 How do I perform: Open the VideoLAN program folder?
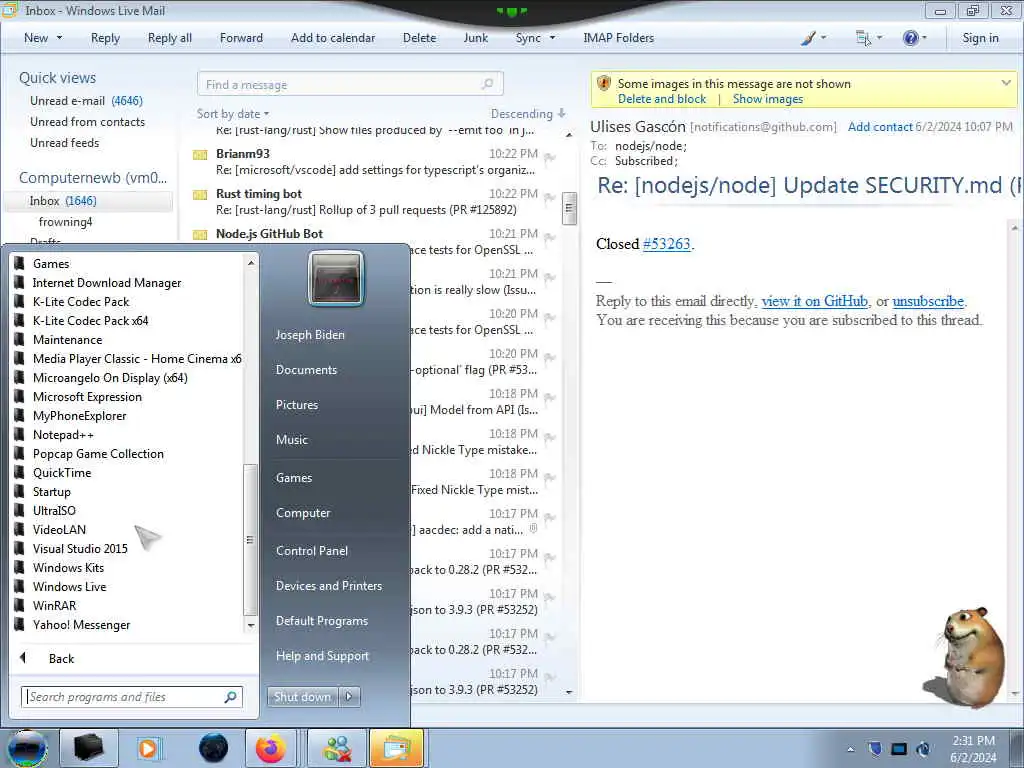coord(59,530)
